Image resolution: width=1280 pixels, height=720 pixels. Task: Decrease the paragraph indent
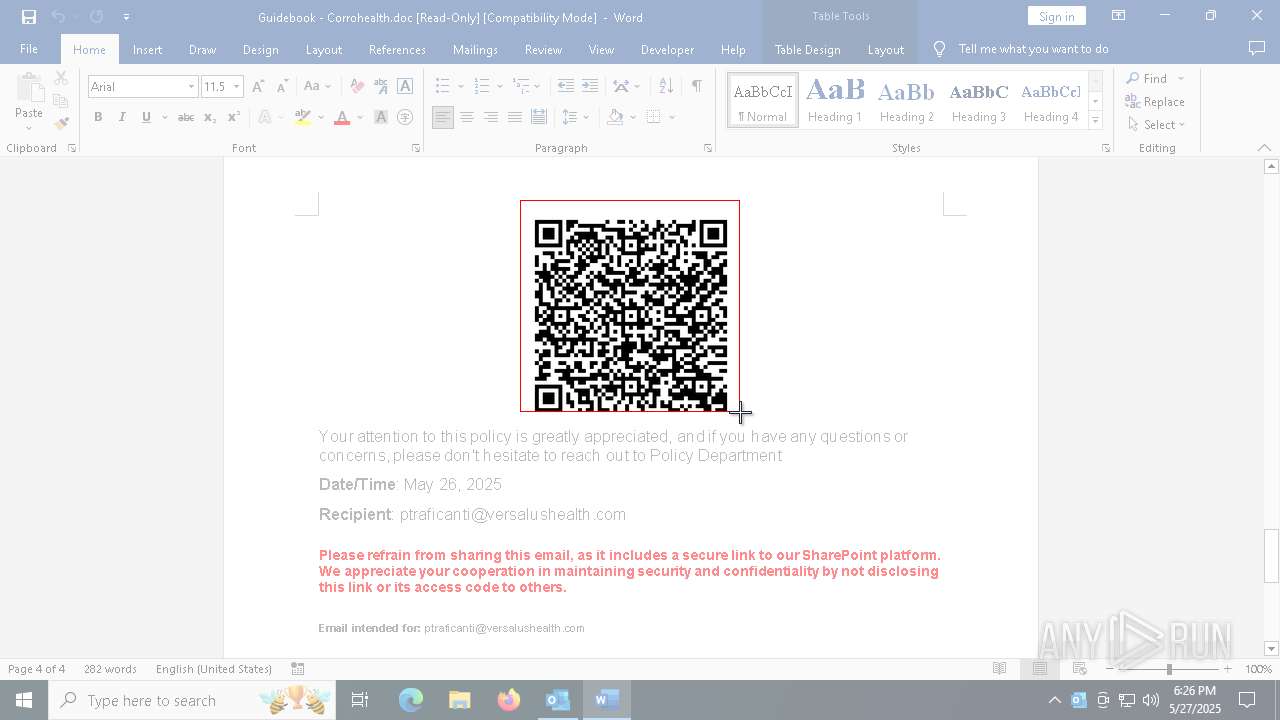pos(566,87)
